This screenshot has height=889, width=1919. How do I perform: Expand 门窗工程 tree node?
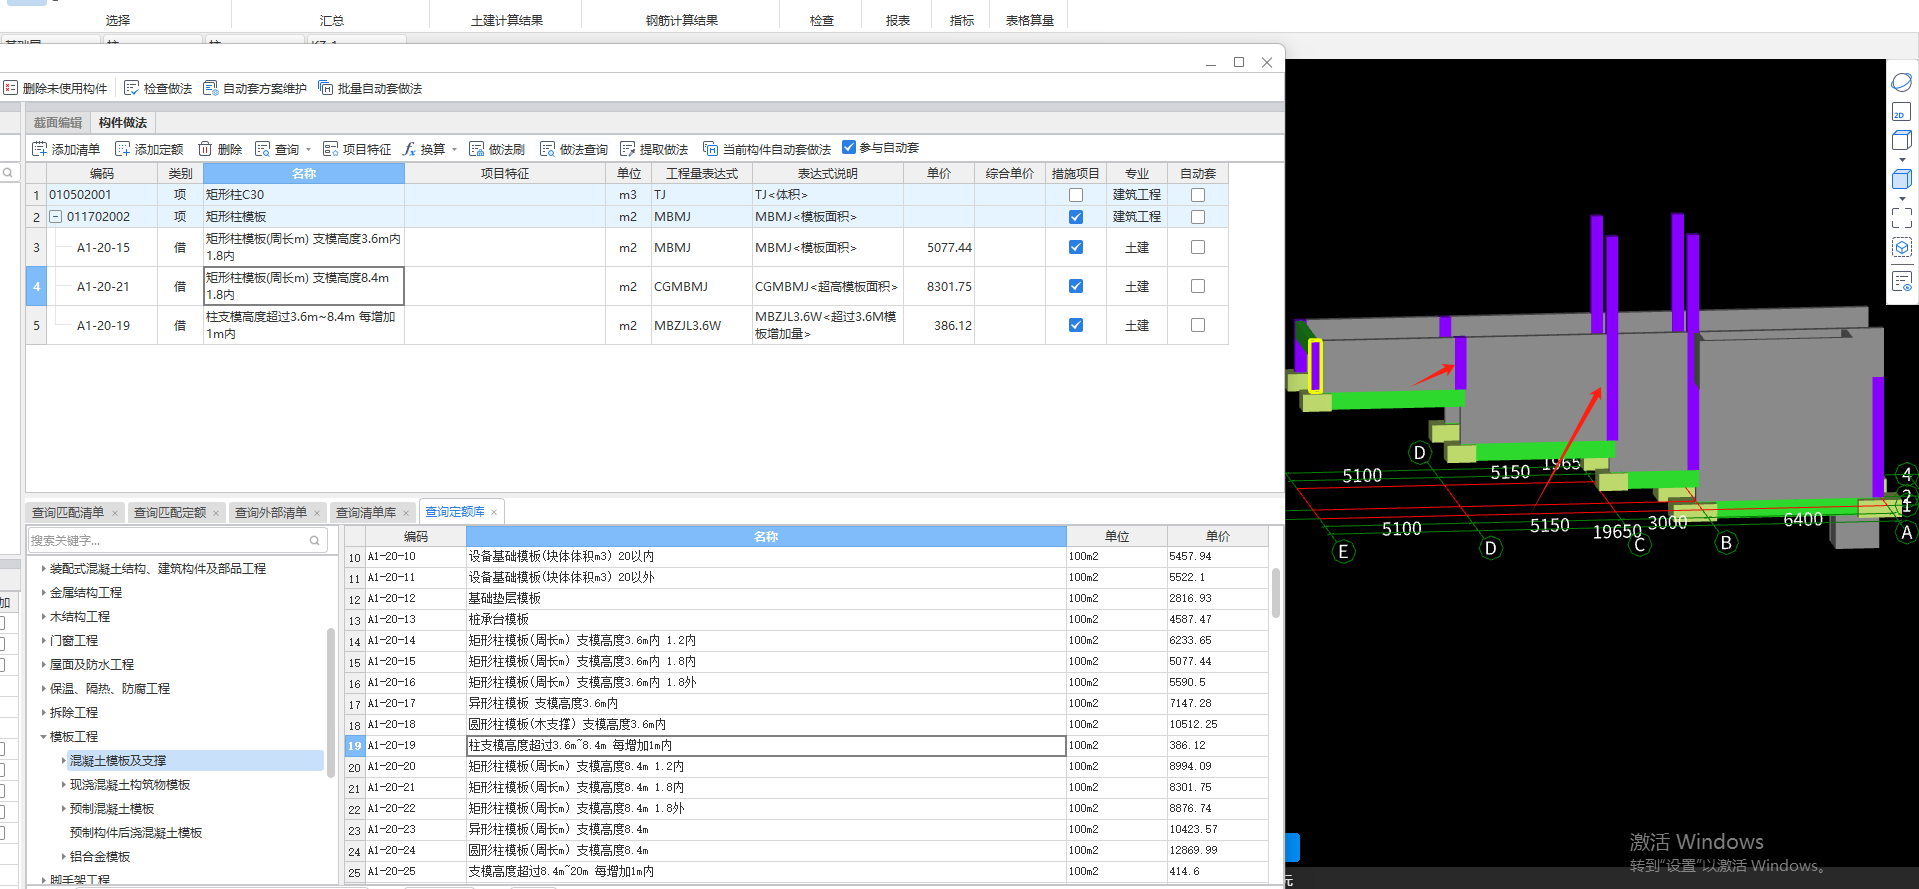pos(43,641)
